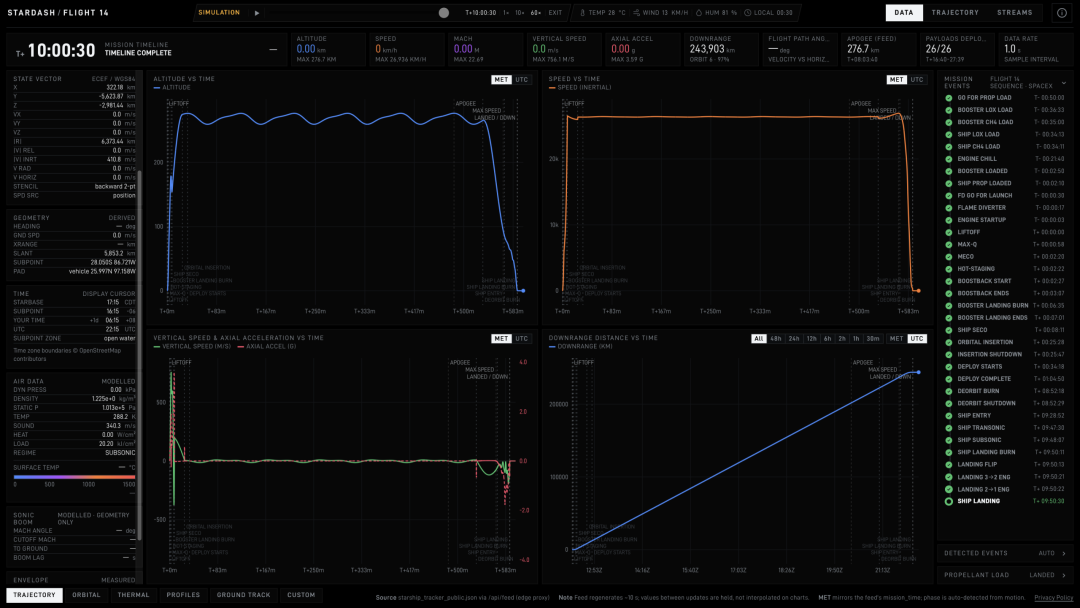
Task: Switch Downrange Distance chart to MET
Action: (x=896, y=339)
